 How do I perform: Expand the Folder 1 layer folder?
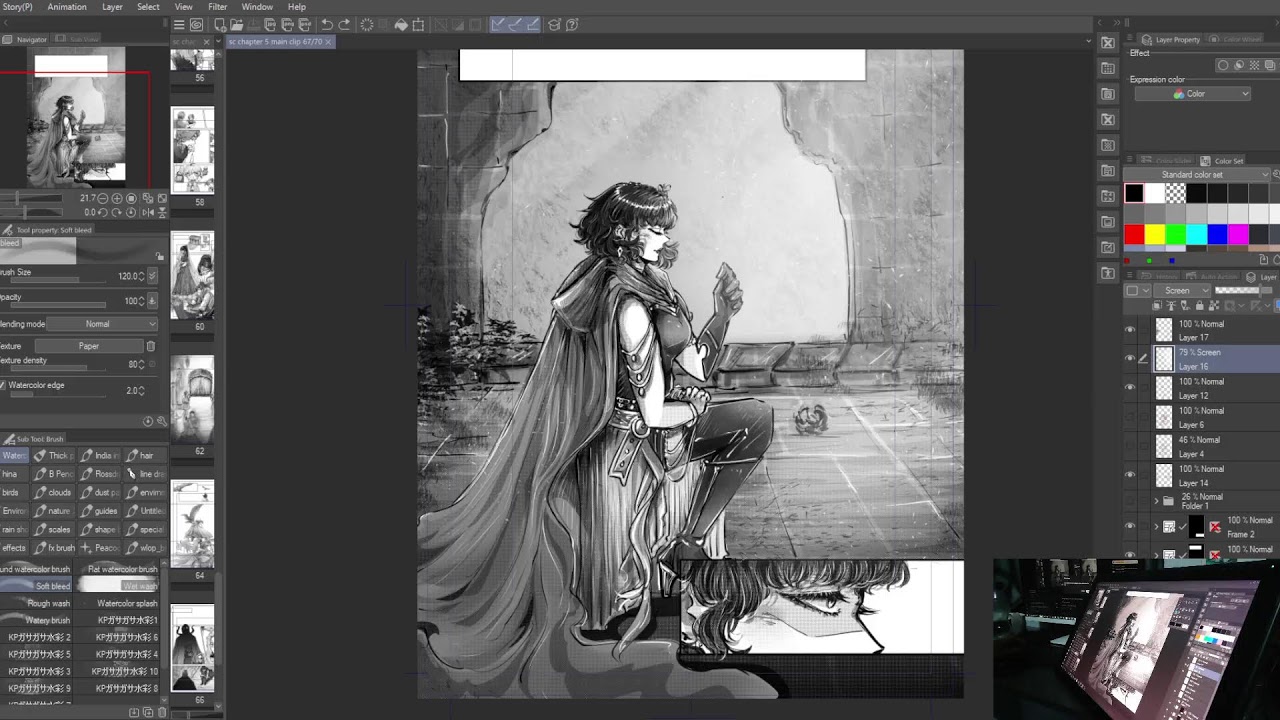point(1157,501)
